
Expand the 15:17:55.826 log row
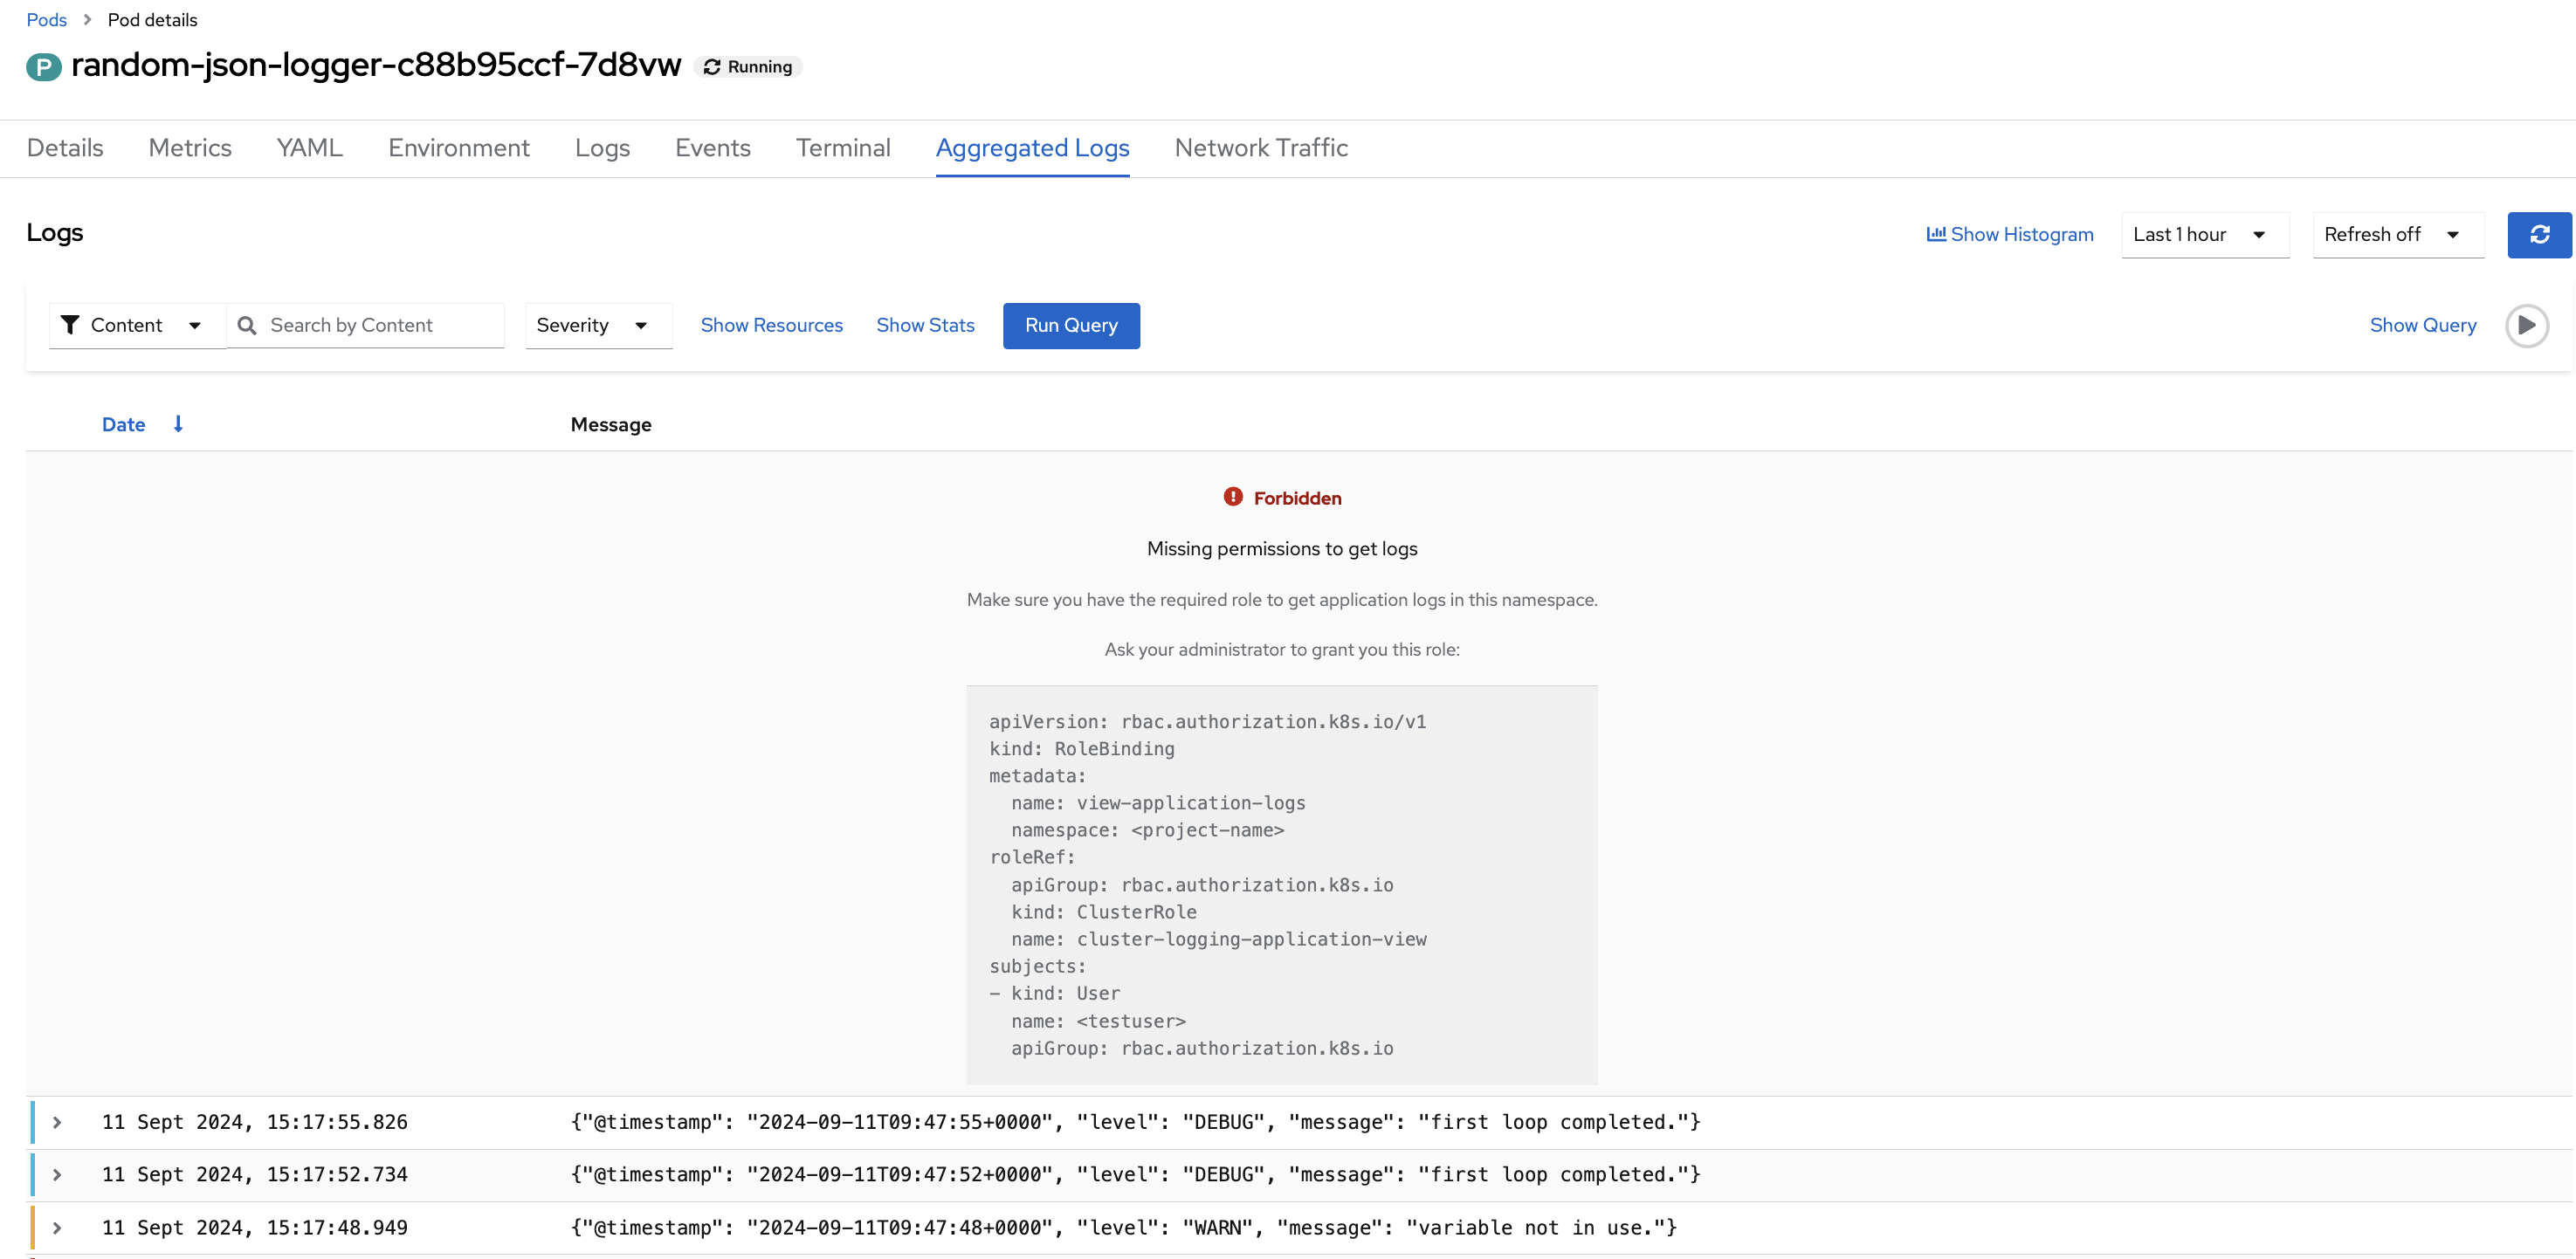57,1122
